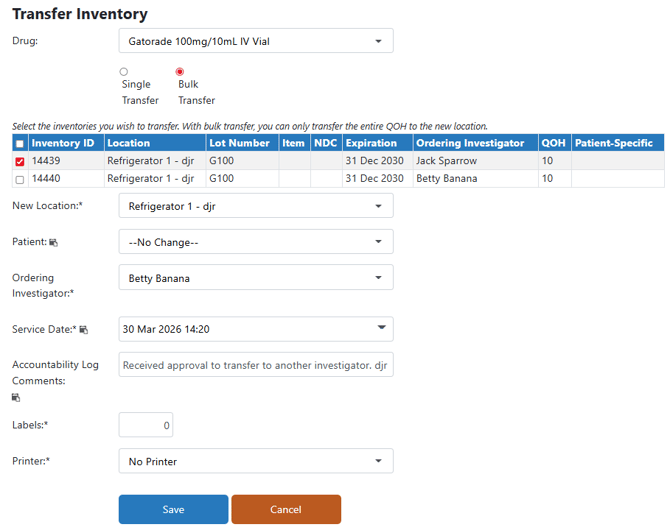Uncheck inventory 14439 checkbox
Image resolution: width=670 pixels, height=530 pixels.
tap(20, 162)
